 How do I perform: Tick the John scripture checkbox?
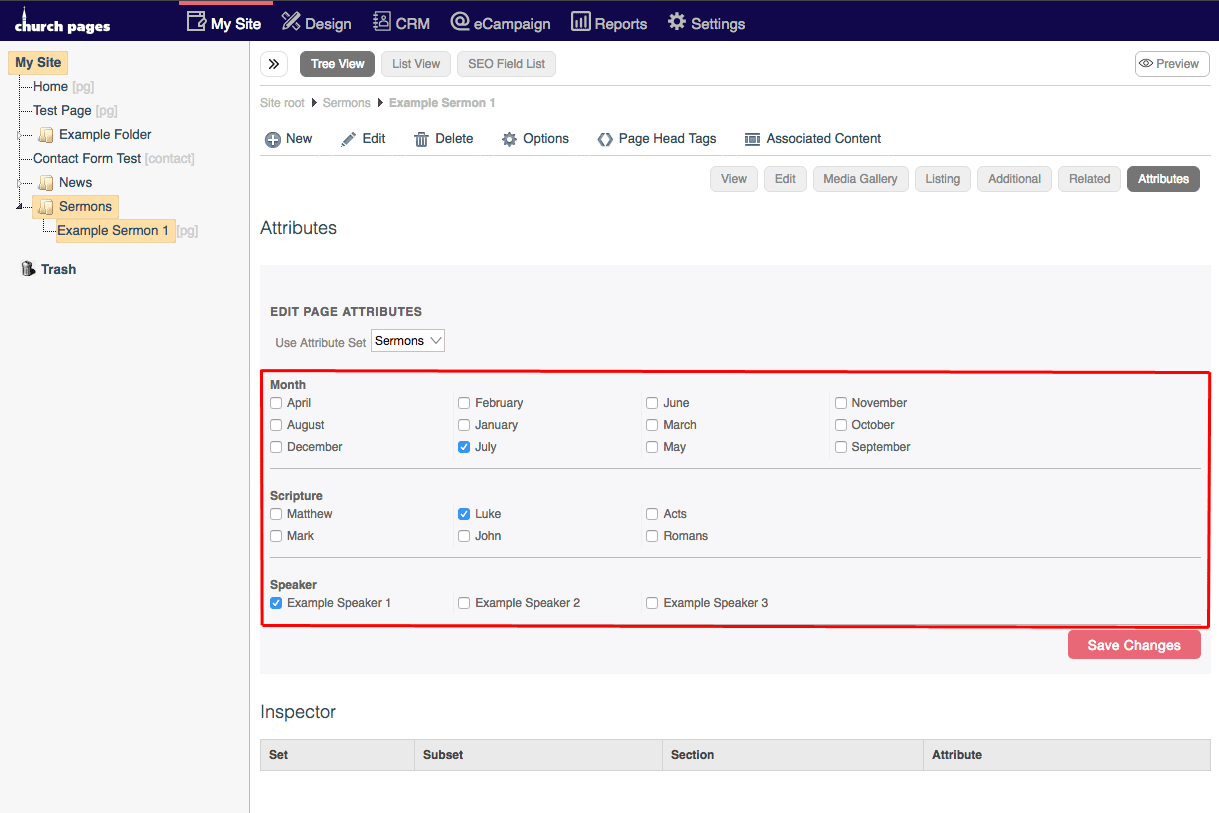(464, 536)
